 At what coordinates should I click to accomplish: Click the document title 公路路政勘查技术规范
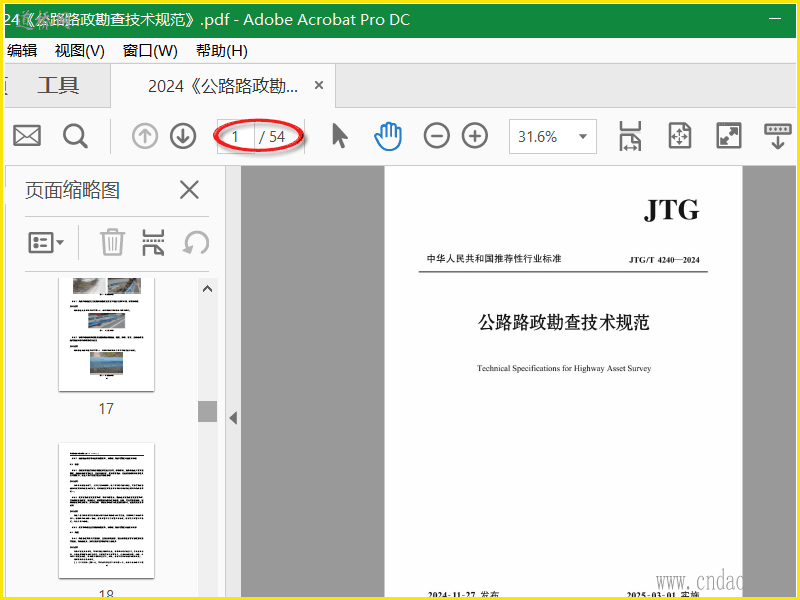point(563,322)
